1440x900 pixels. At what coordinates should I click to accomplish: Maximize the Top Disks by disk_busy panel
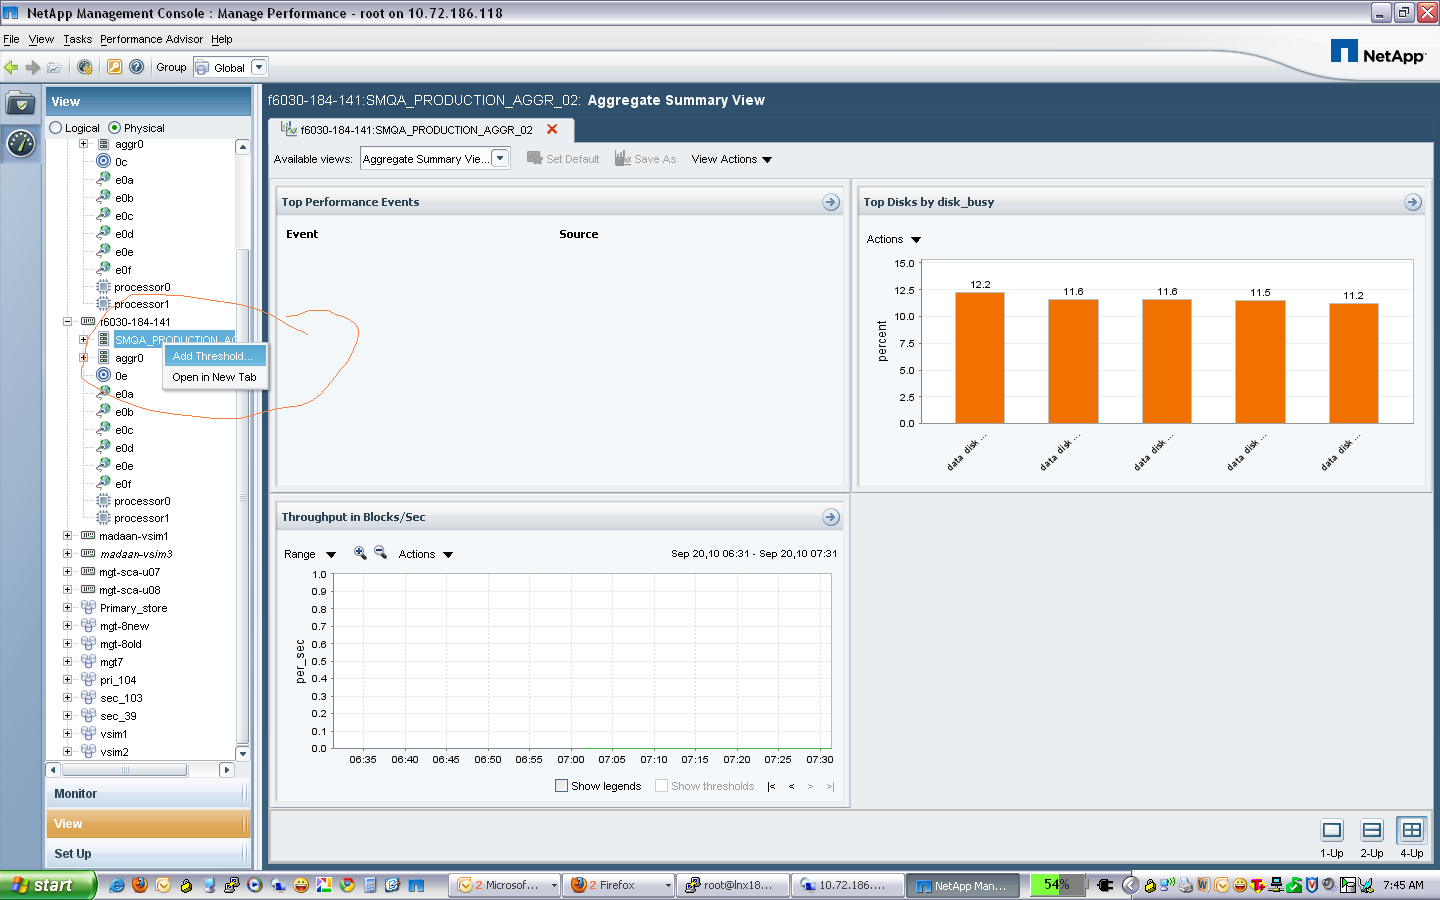coord(1412,202)
